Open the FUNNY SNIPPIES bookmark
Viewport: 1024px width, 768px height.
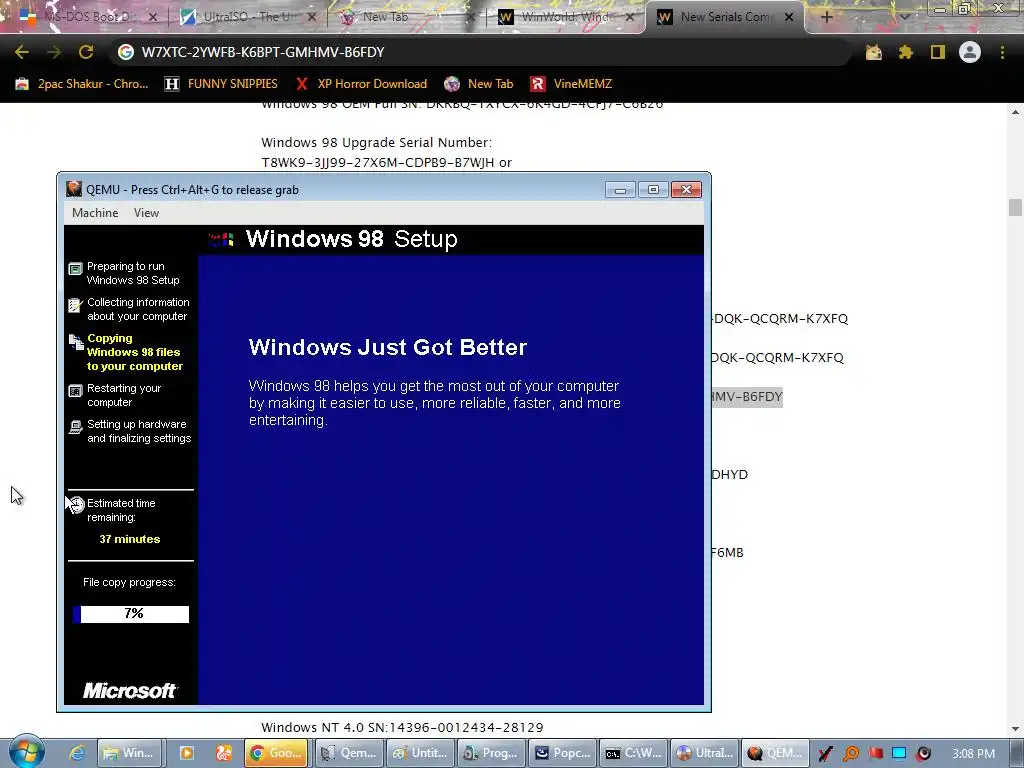[x=221, y=84]
